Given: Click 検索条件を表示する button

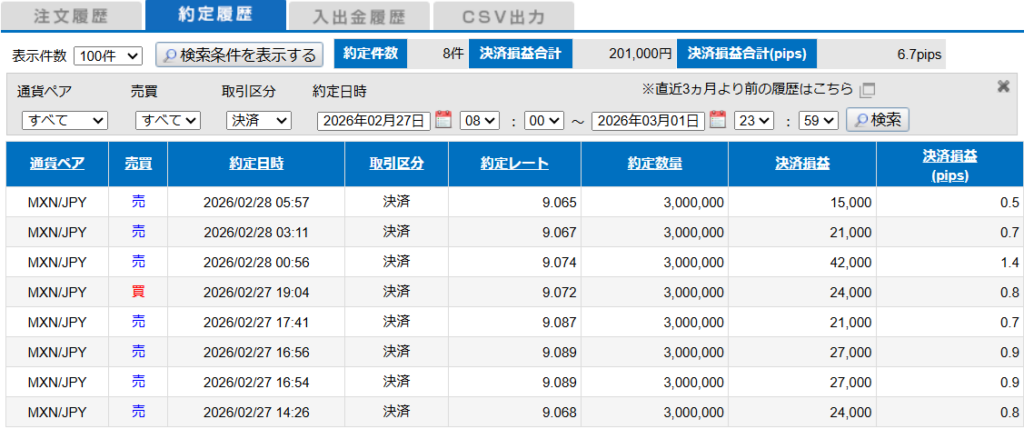Looking at the screenshot, I should pyautogui.click(x=239, y=55).
